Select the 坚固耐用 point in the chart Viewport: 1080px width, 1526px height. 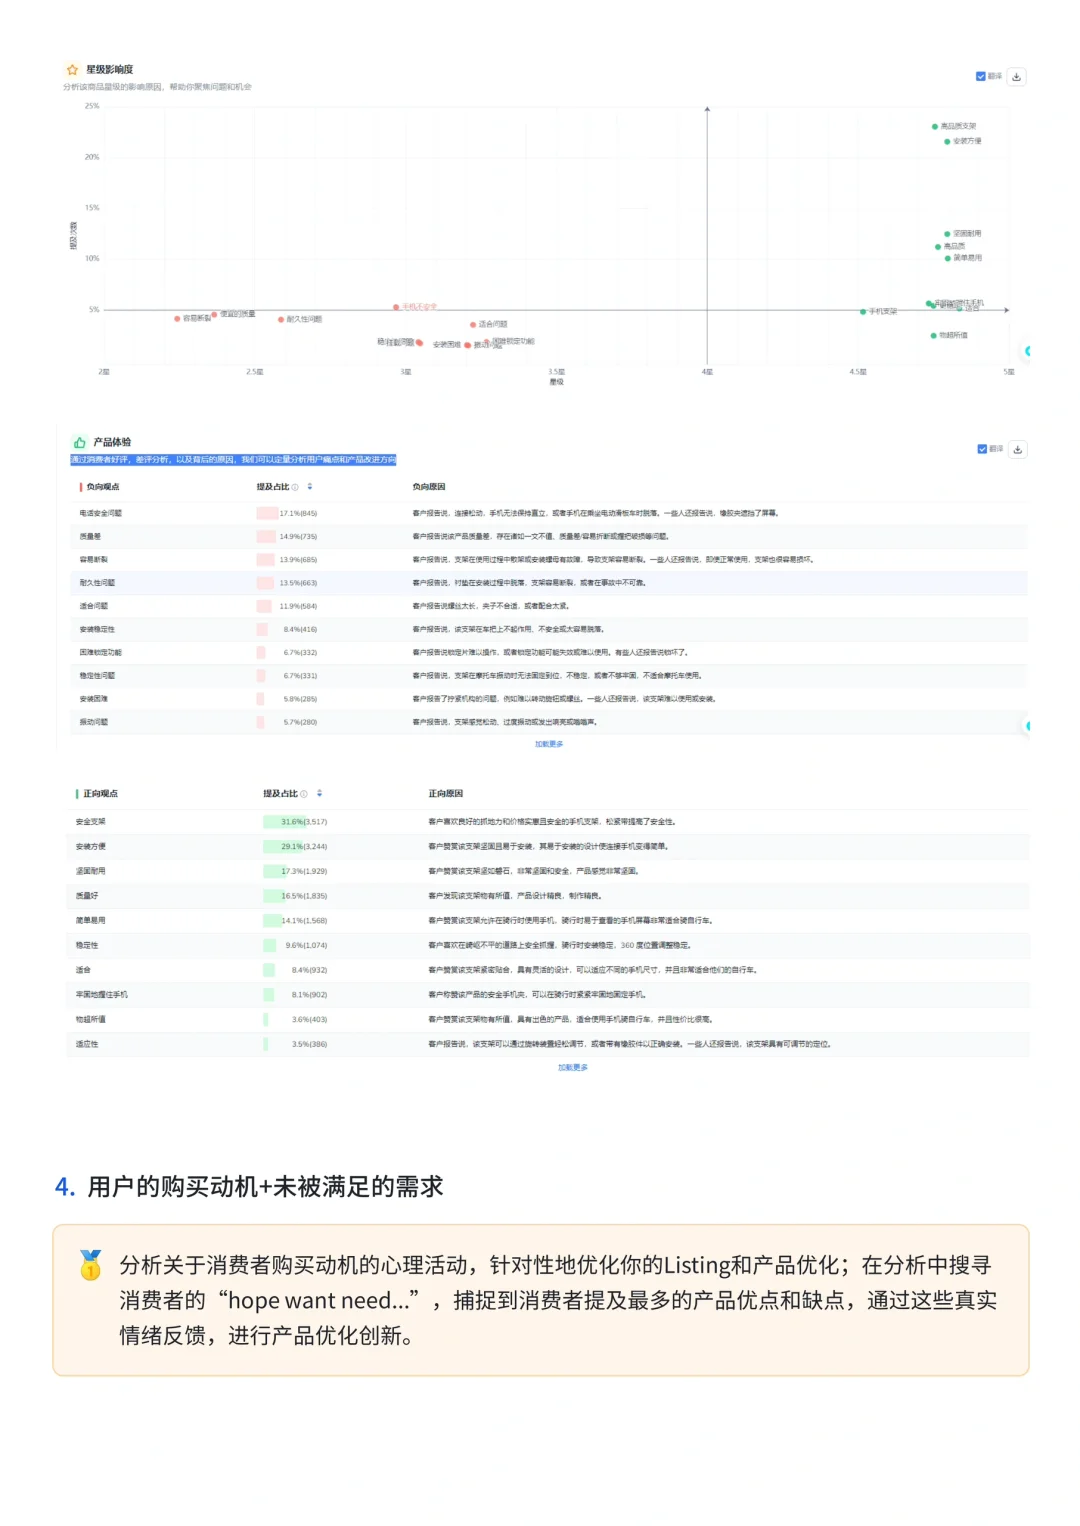coord(947,234)
